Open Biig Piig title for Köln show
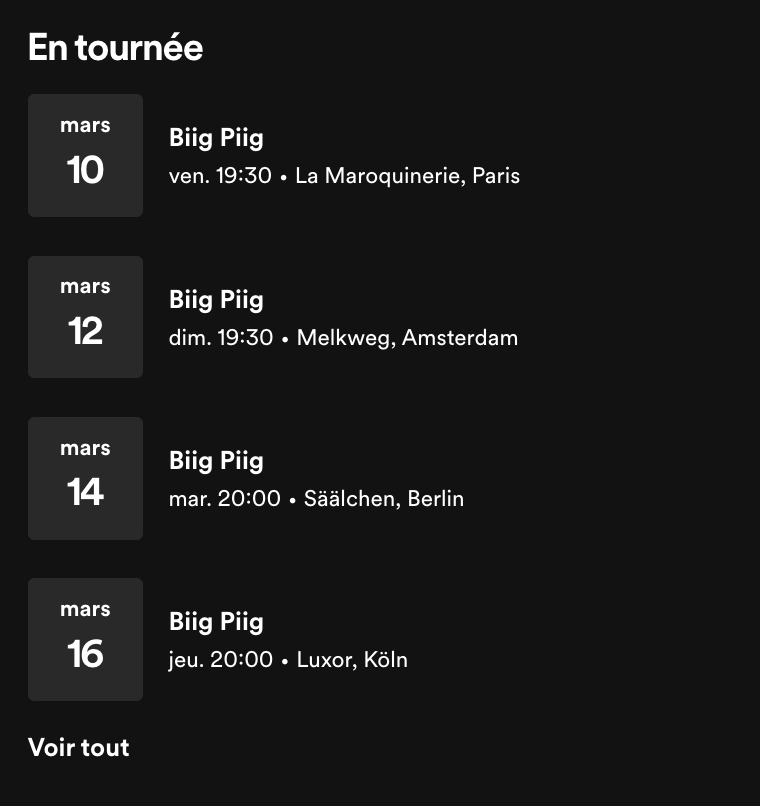 tap(216, 622)
